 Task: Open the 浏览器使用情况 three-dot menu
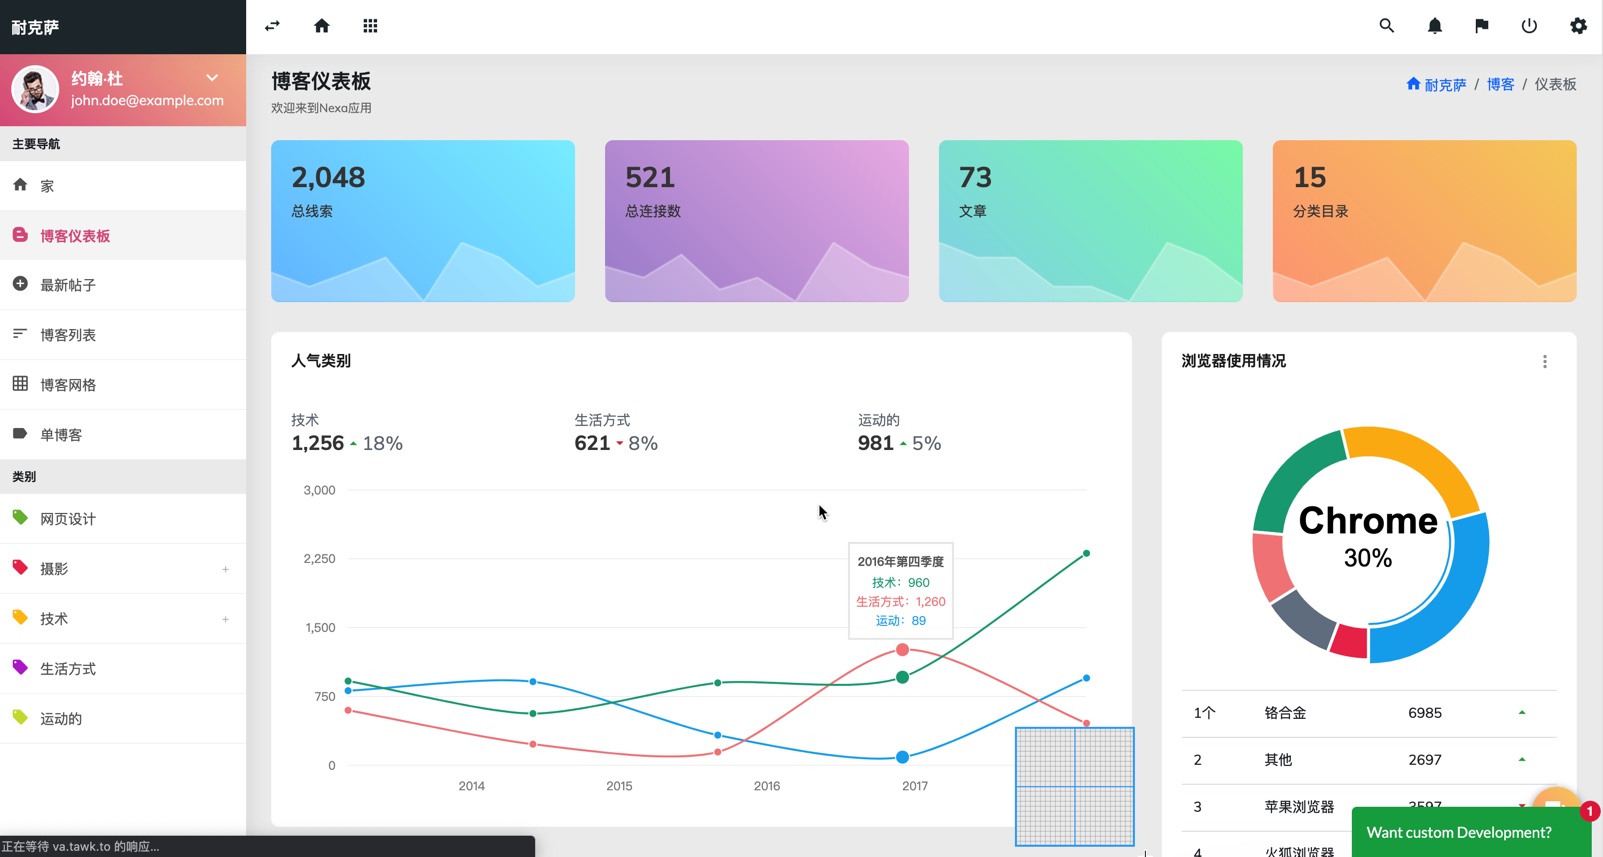pyautogui.click(x=1544, y=362)
